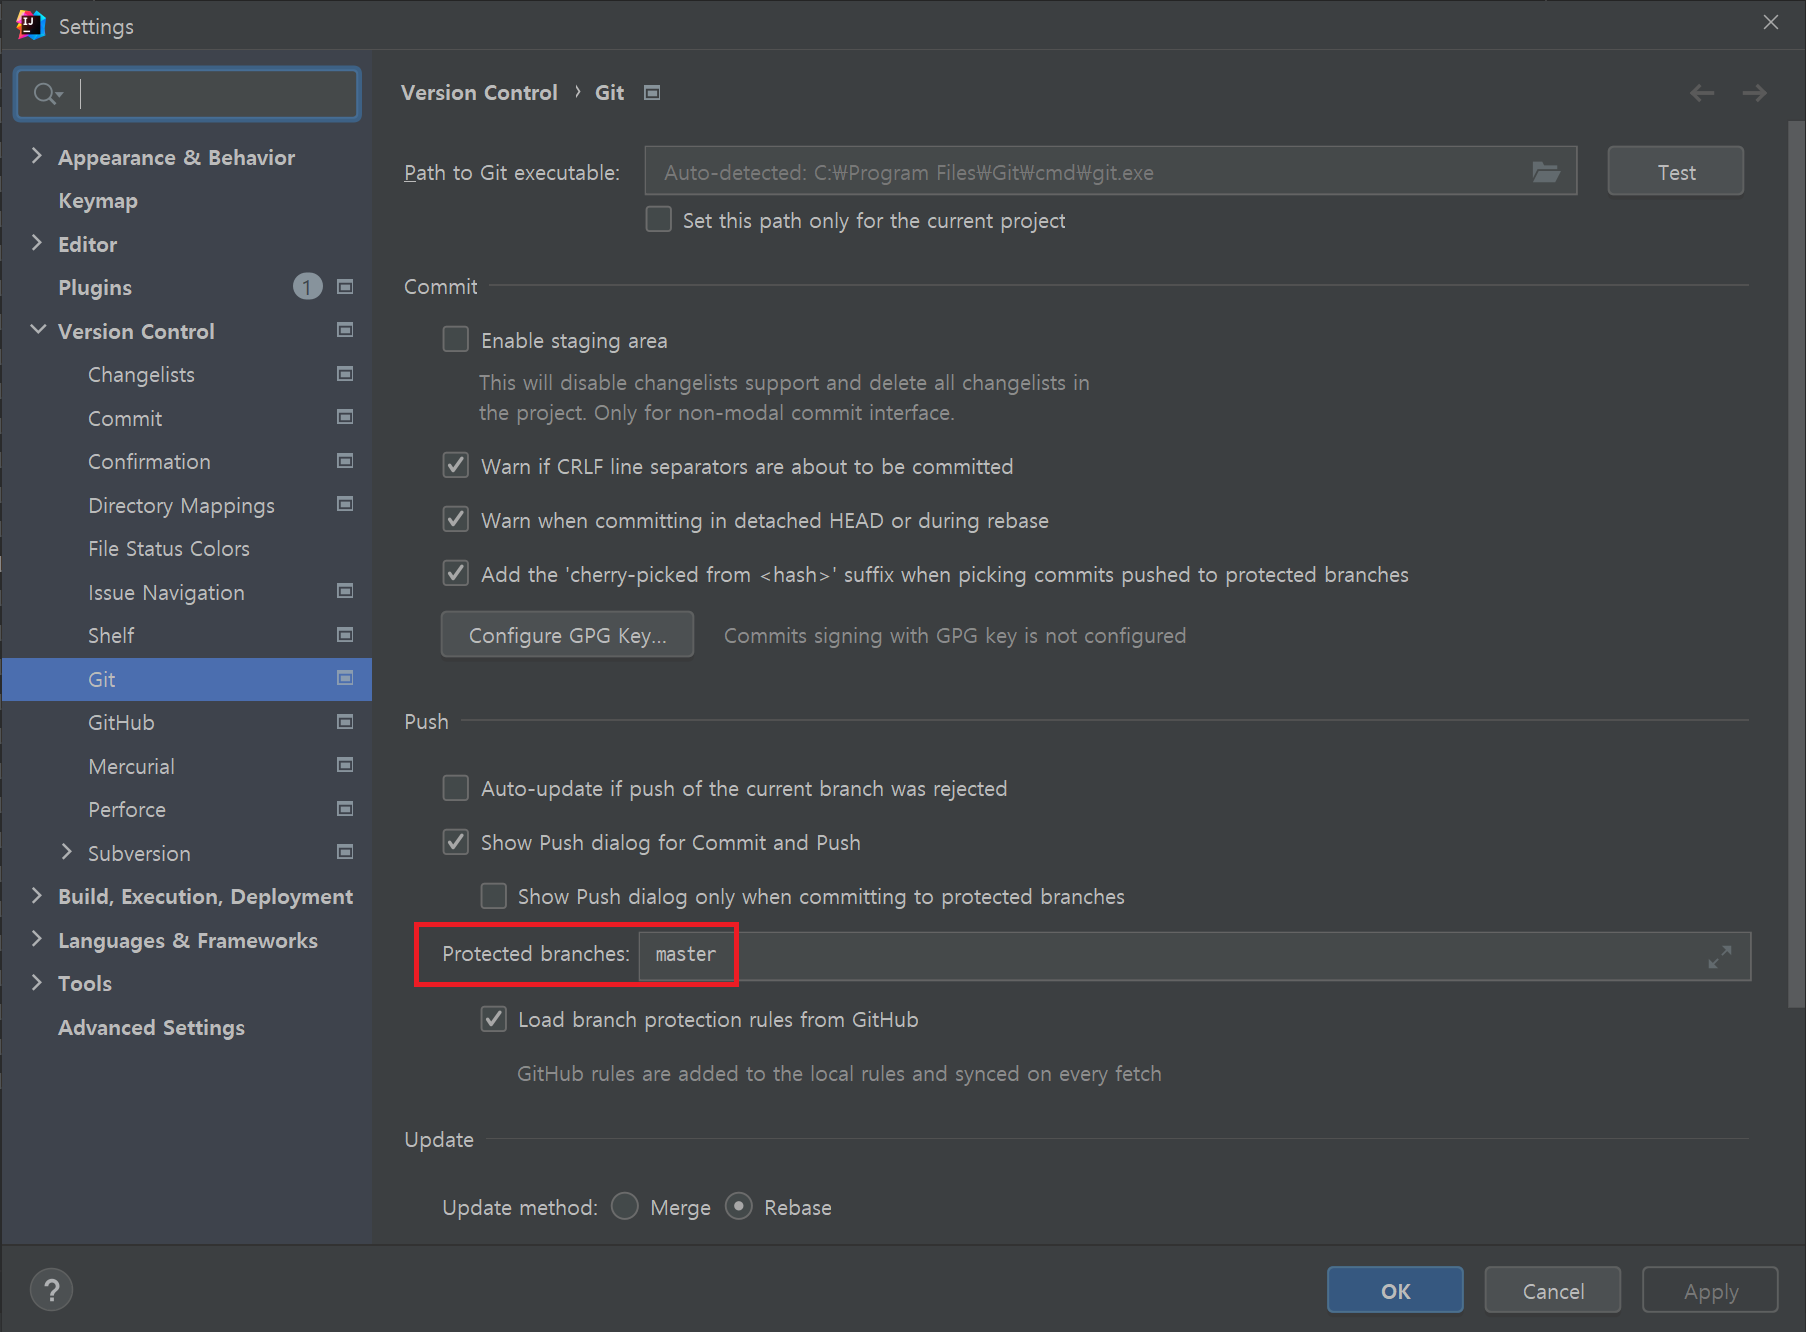Click the Configure GPG Key button

coord(567,635)
